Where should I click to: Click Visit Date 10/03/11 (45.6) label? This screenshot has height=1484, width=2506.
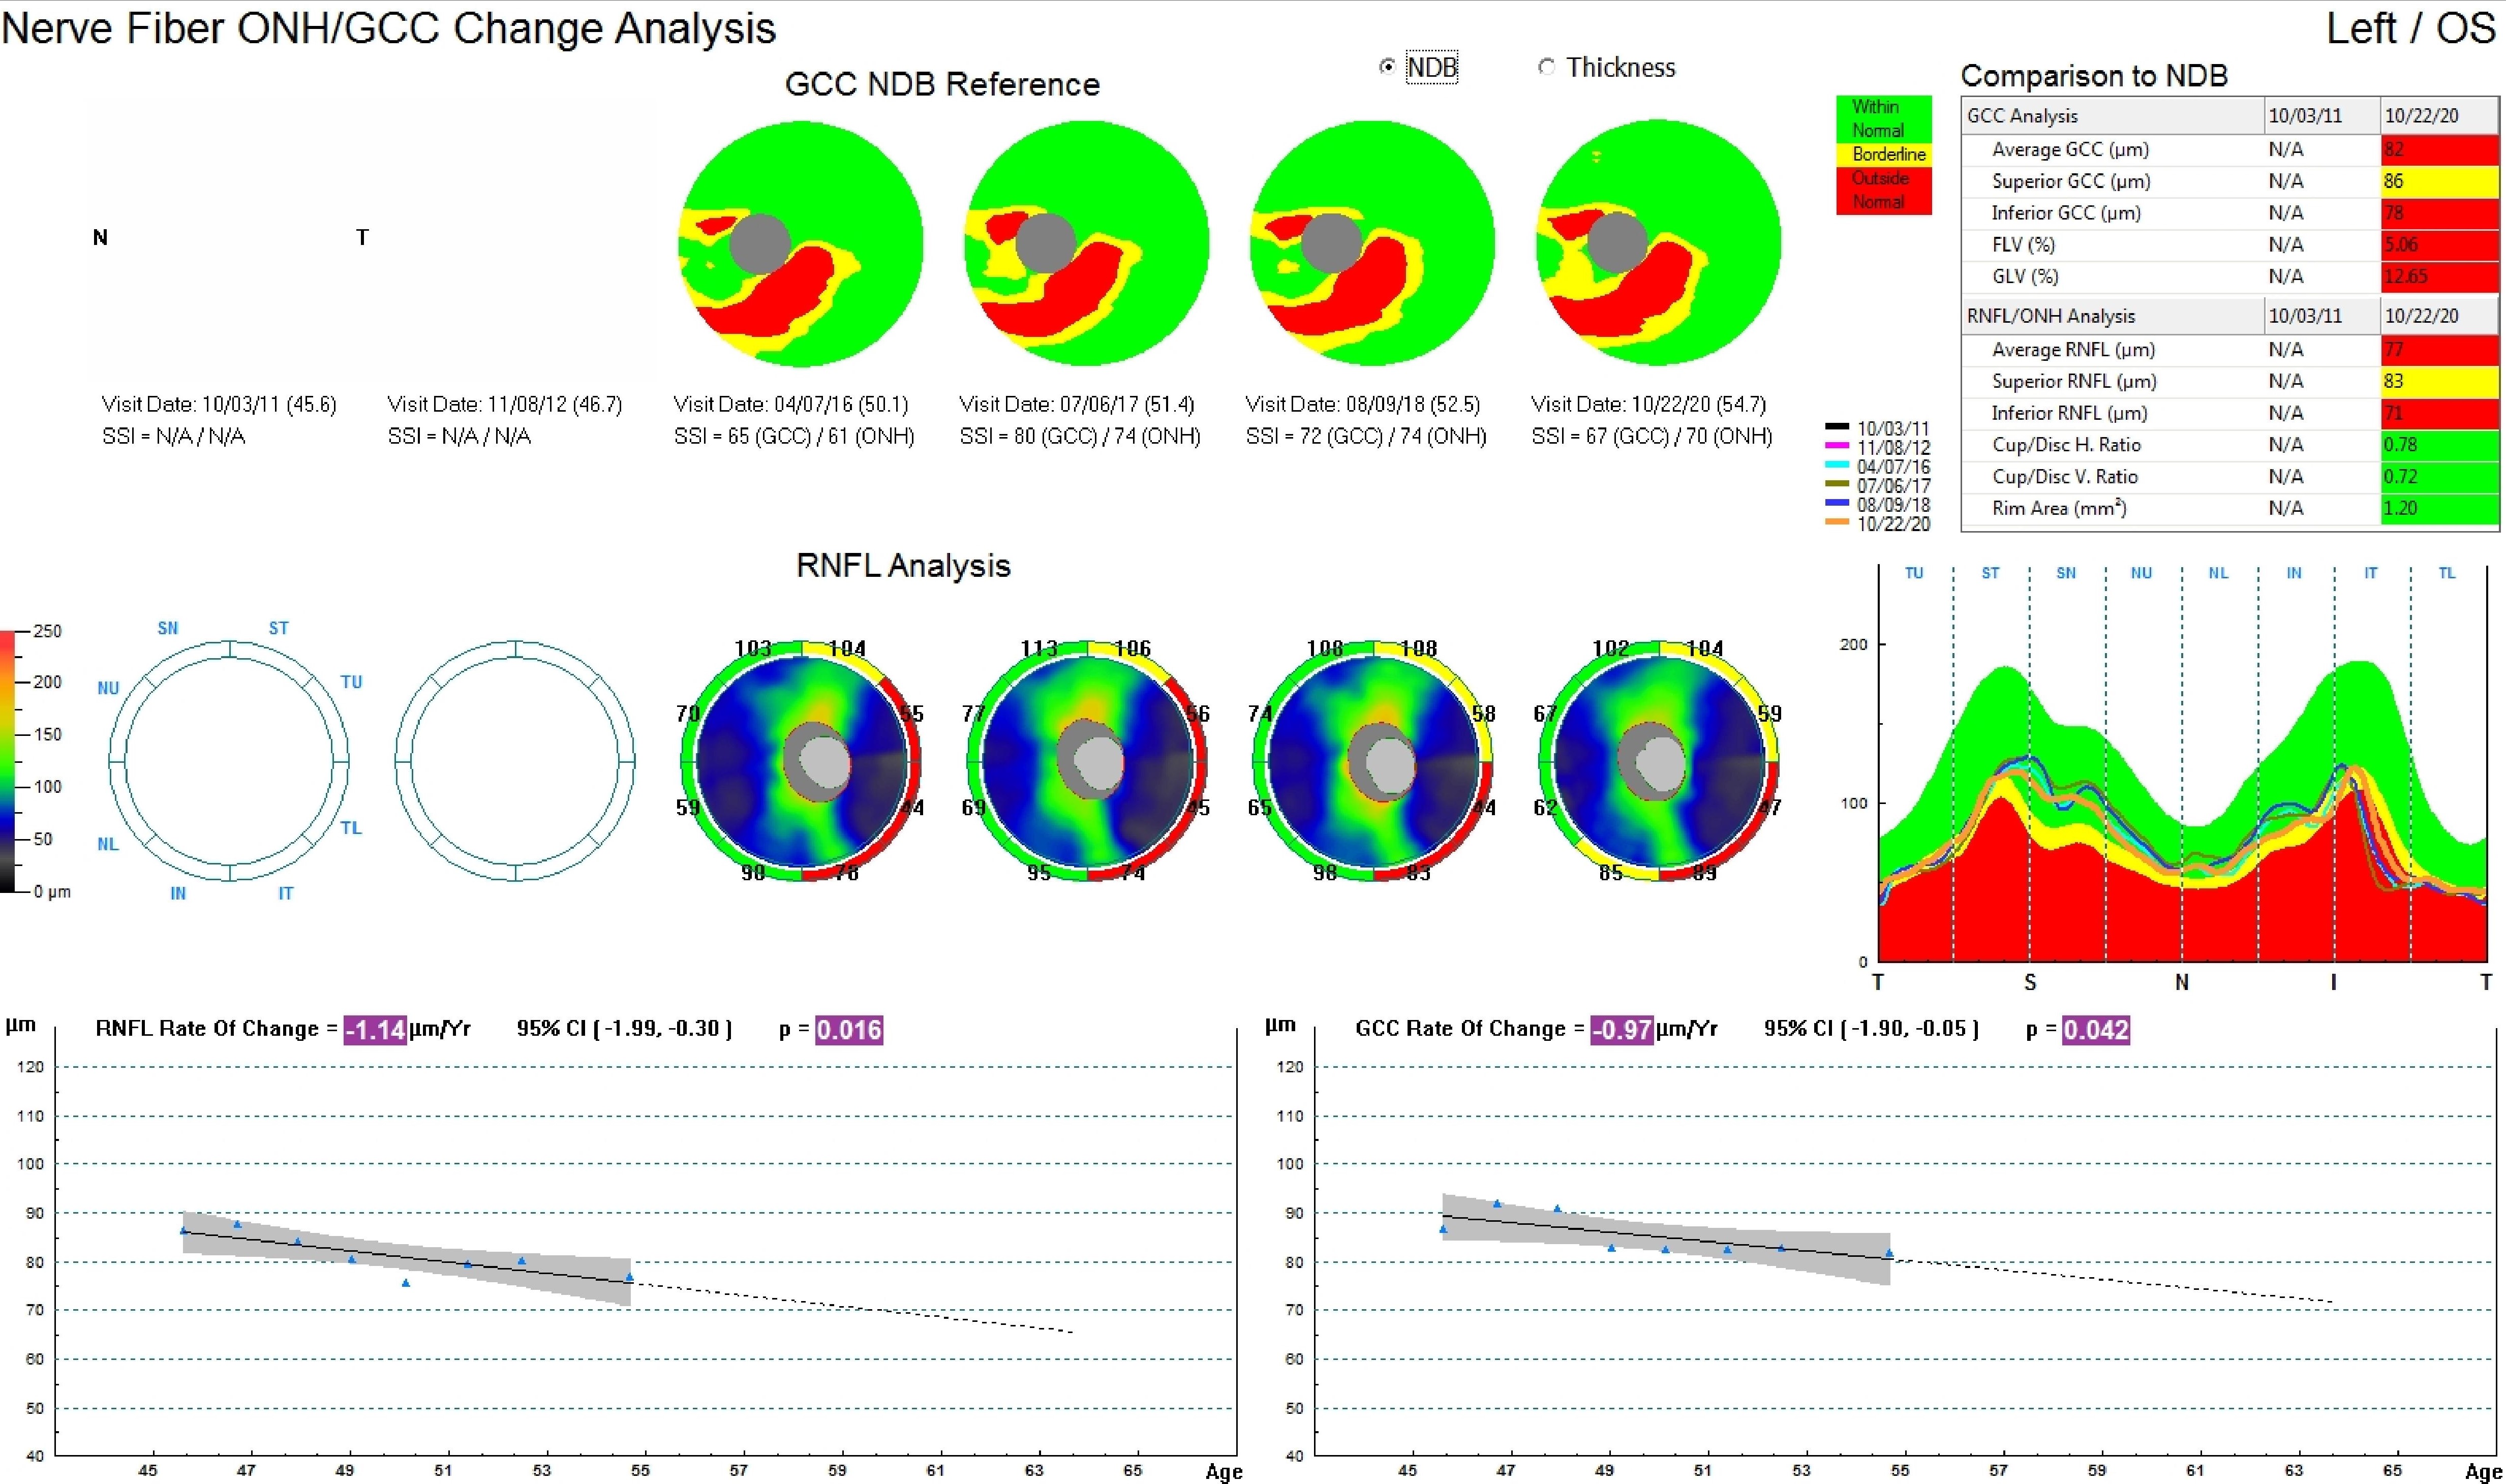[x=219, y=405]
